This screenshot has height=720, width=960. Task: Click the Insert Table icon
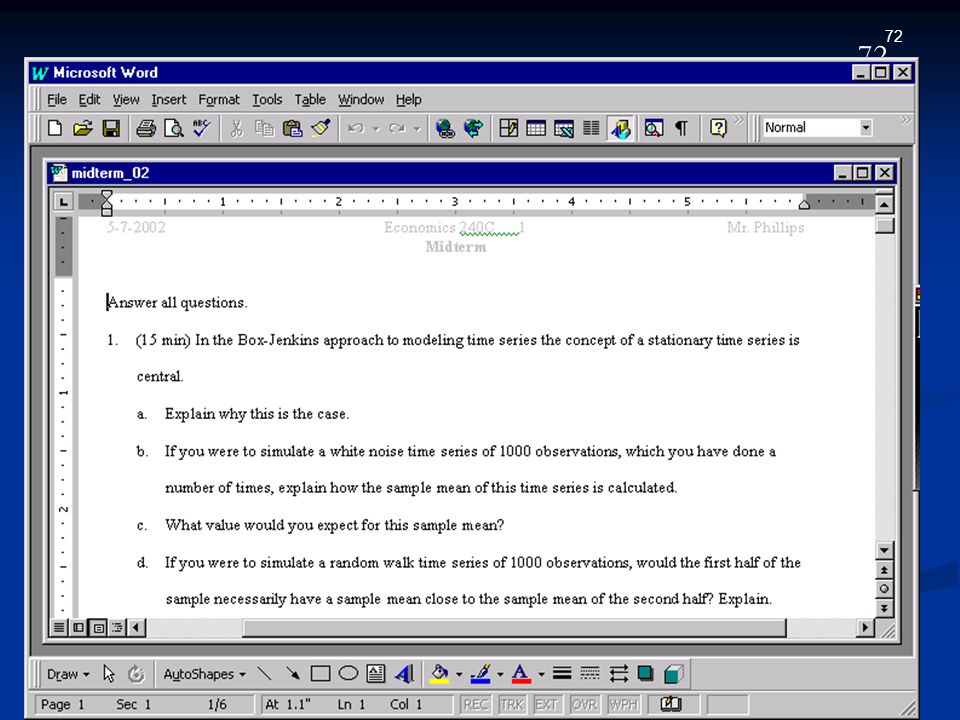[536, 128]
